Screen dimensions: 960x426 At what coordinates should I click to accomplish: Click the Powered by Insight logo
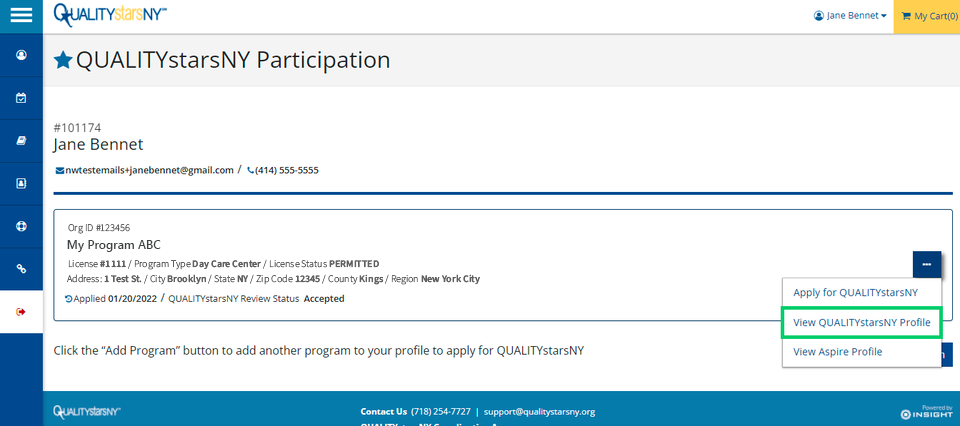pyautogui.click(x=926, y=412)
